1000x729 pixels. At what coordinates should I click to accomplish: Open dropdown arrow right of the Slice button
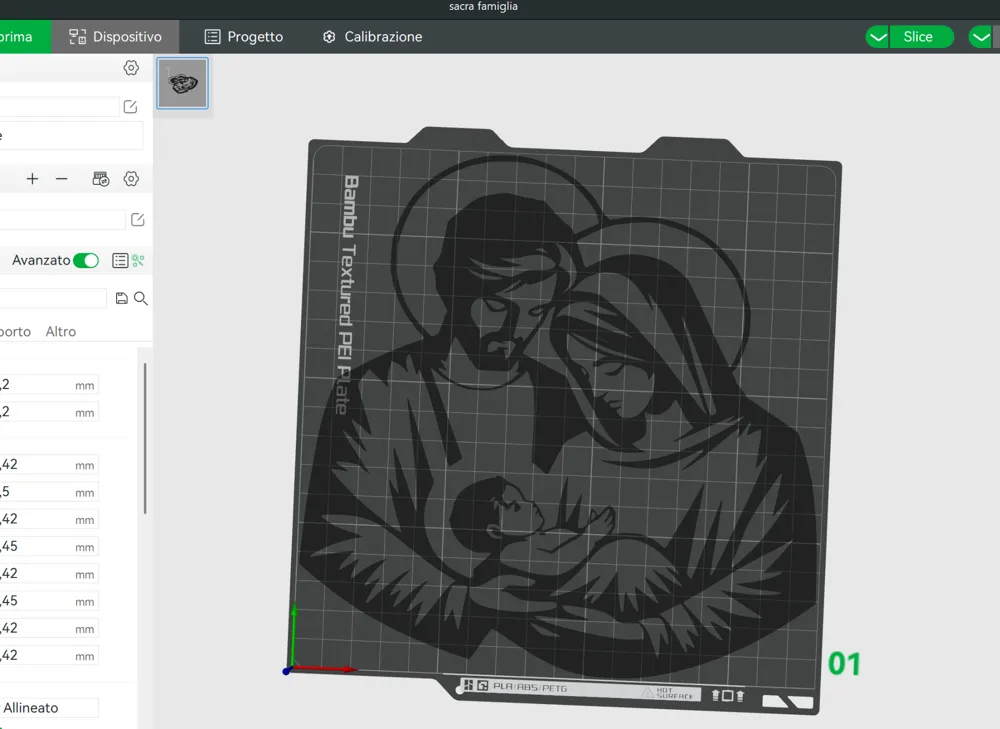[x=981, y=37]
